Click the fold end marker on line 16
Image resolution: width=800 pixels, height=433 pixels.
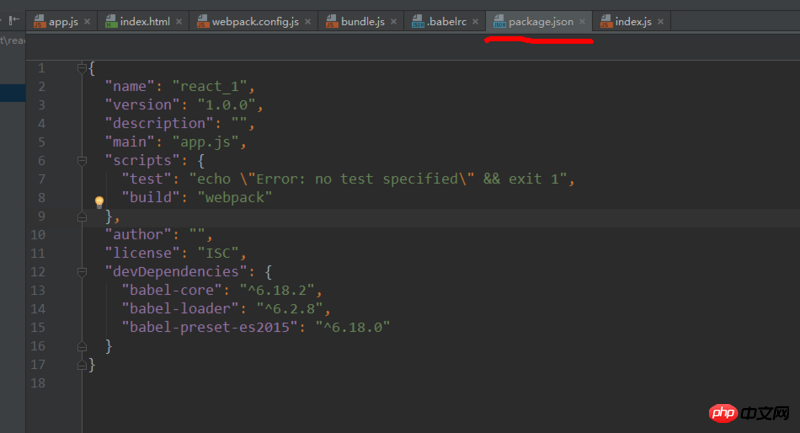coord(82,345)
